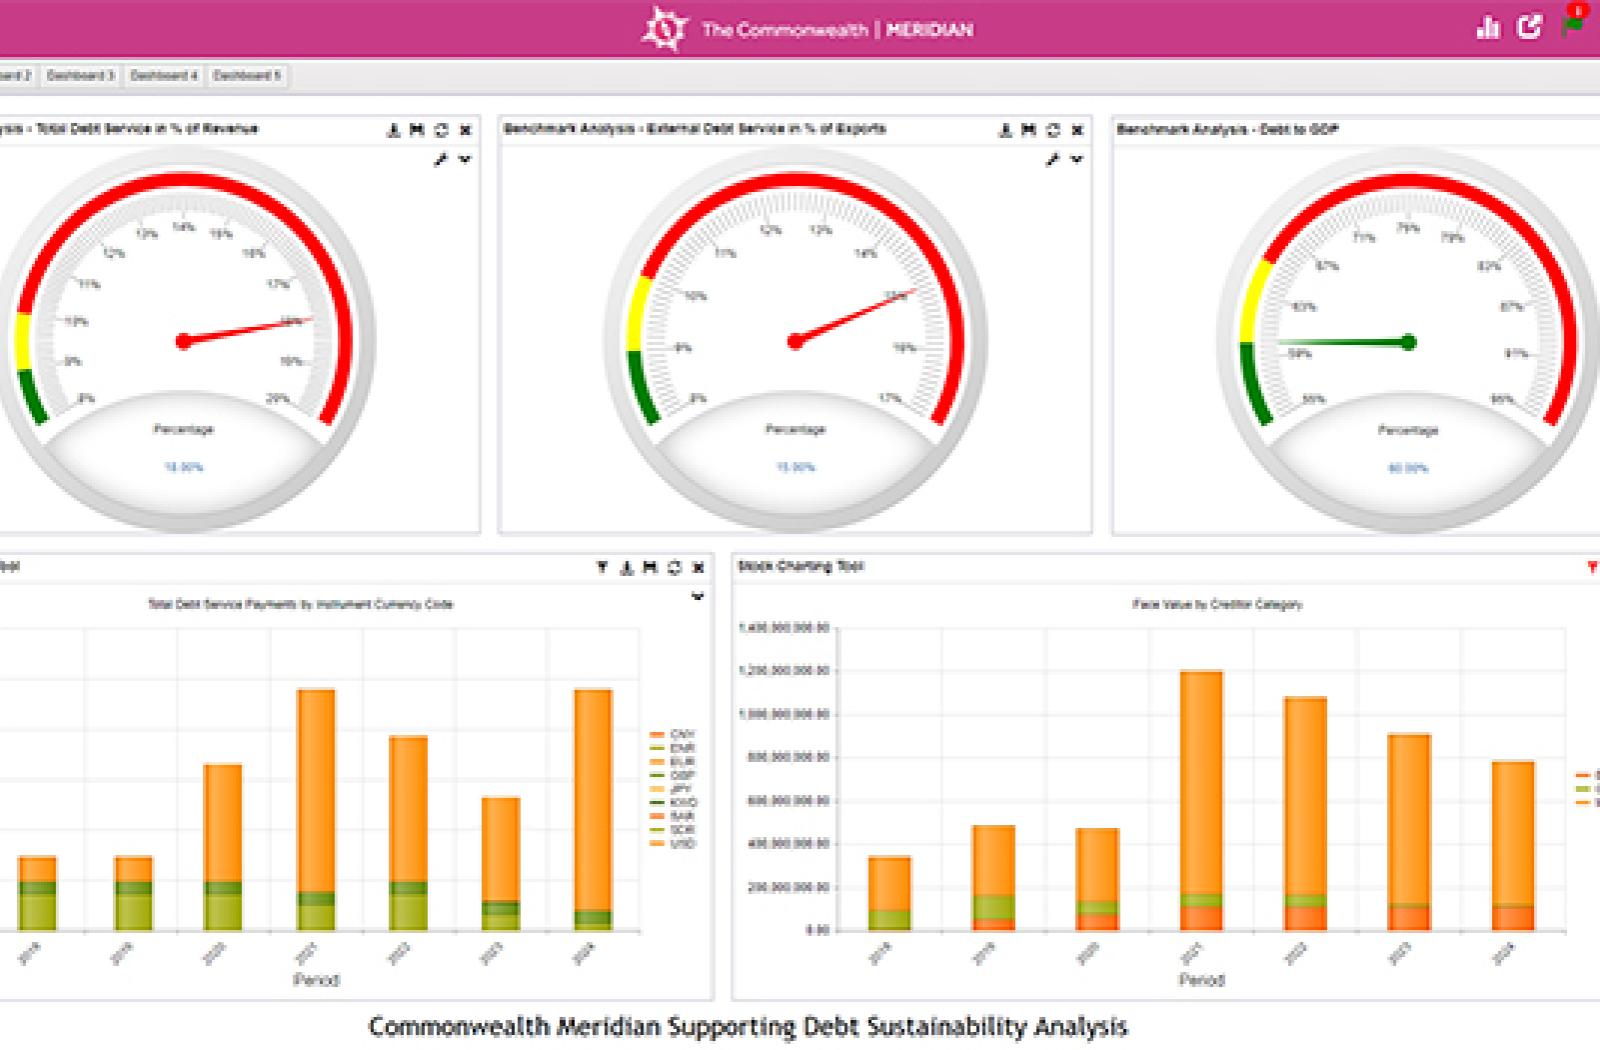The height and width of the screenshot is (1050, 1600).
Task: Download the Total Debt Service gauge panel
Action: coord(393,130)
